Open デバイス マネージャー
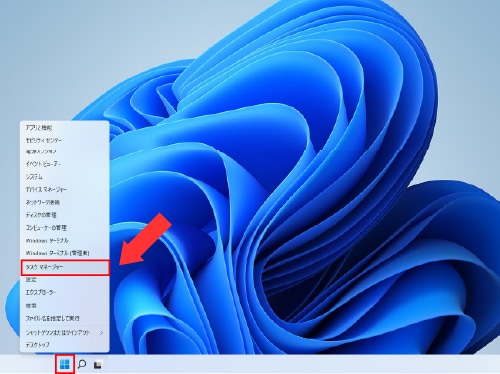The width and height of the screenshot is (500, 374). (x=65, y=189)
